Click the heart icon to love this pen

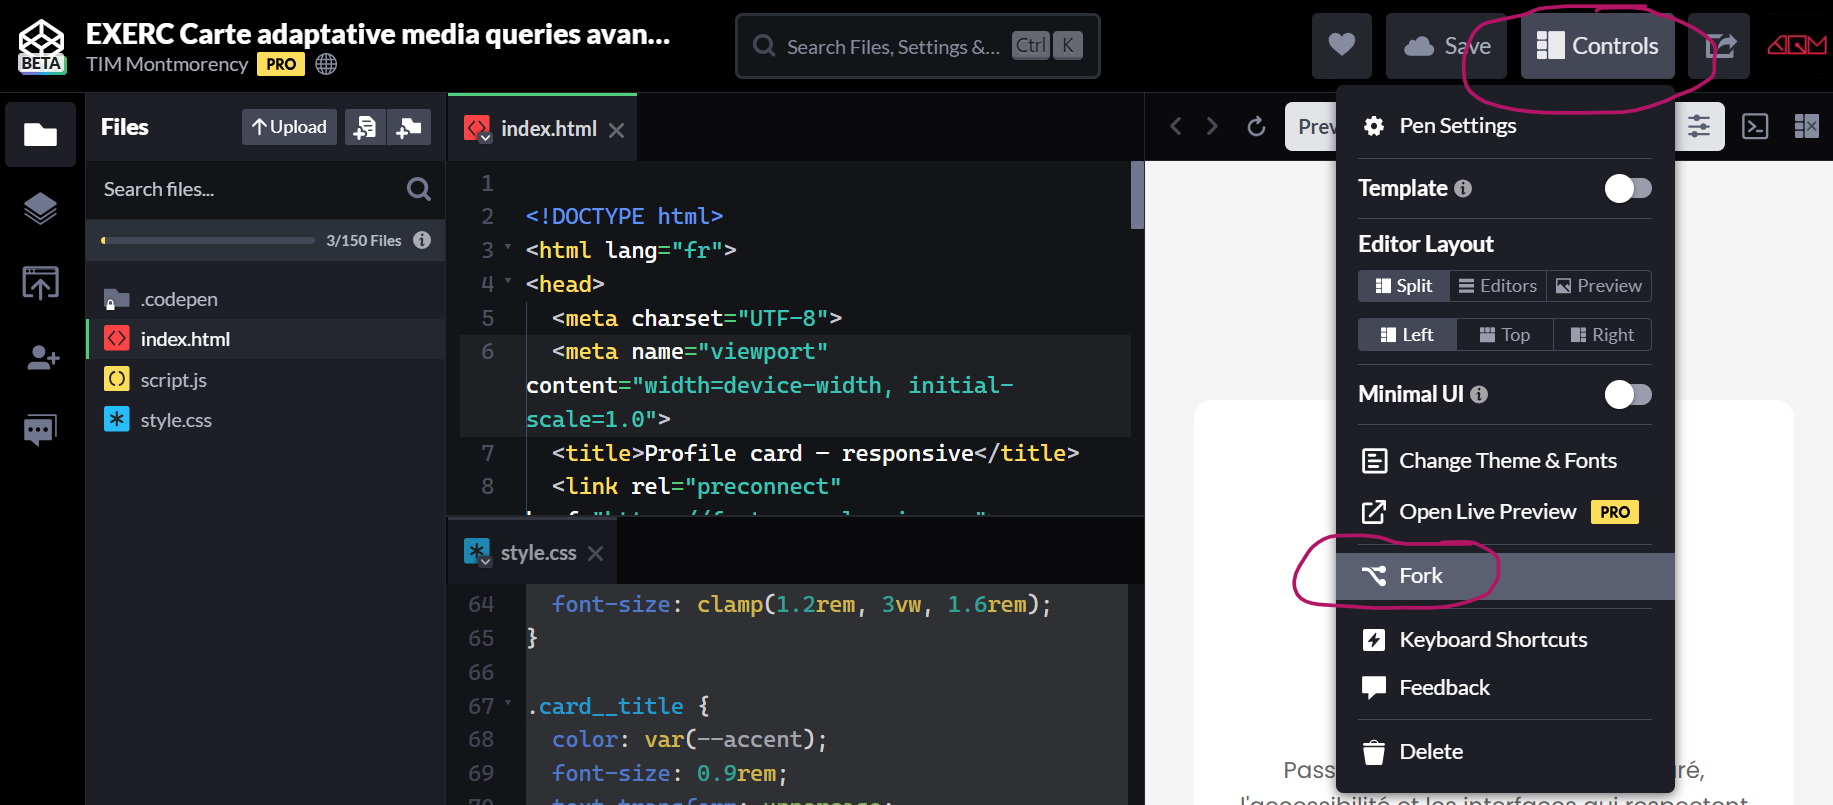[x=1341, y=46]
